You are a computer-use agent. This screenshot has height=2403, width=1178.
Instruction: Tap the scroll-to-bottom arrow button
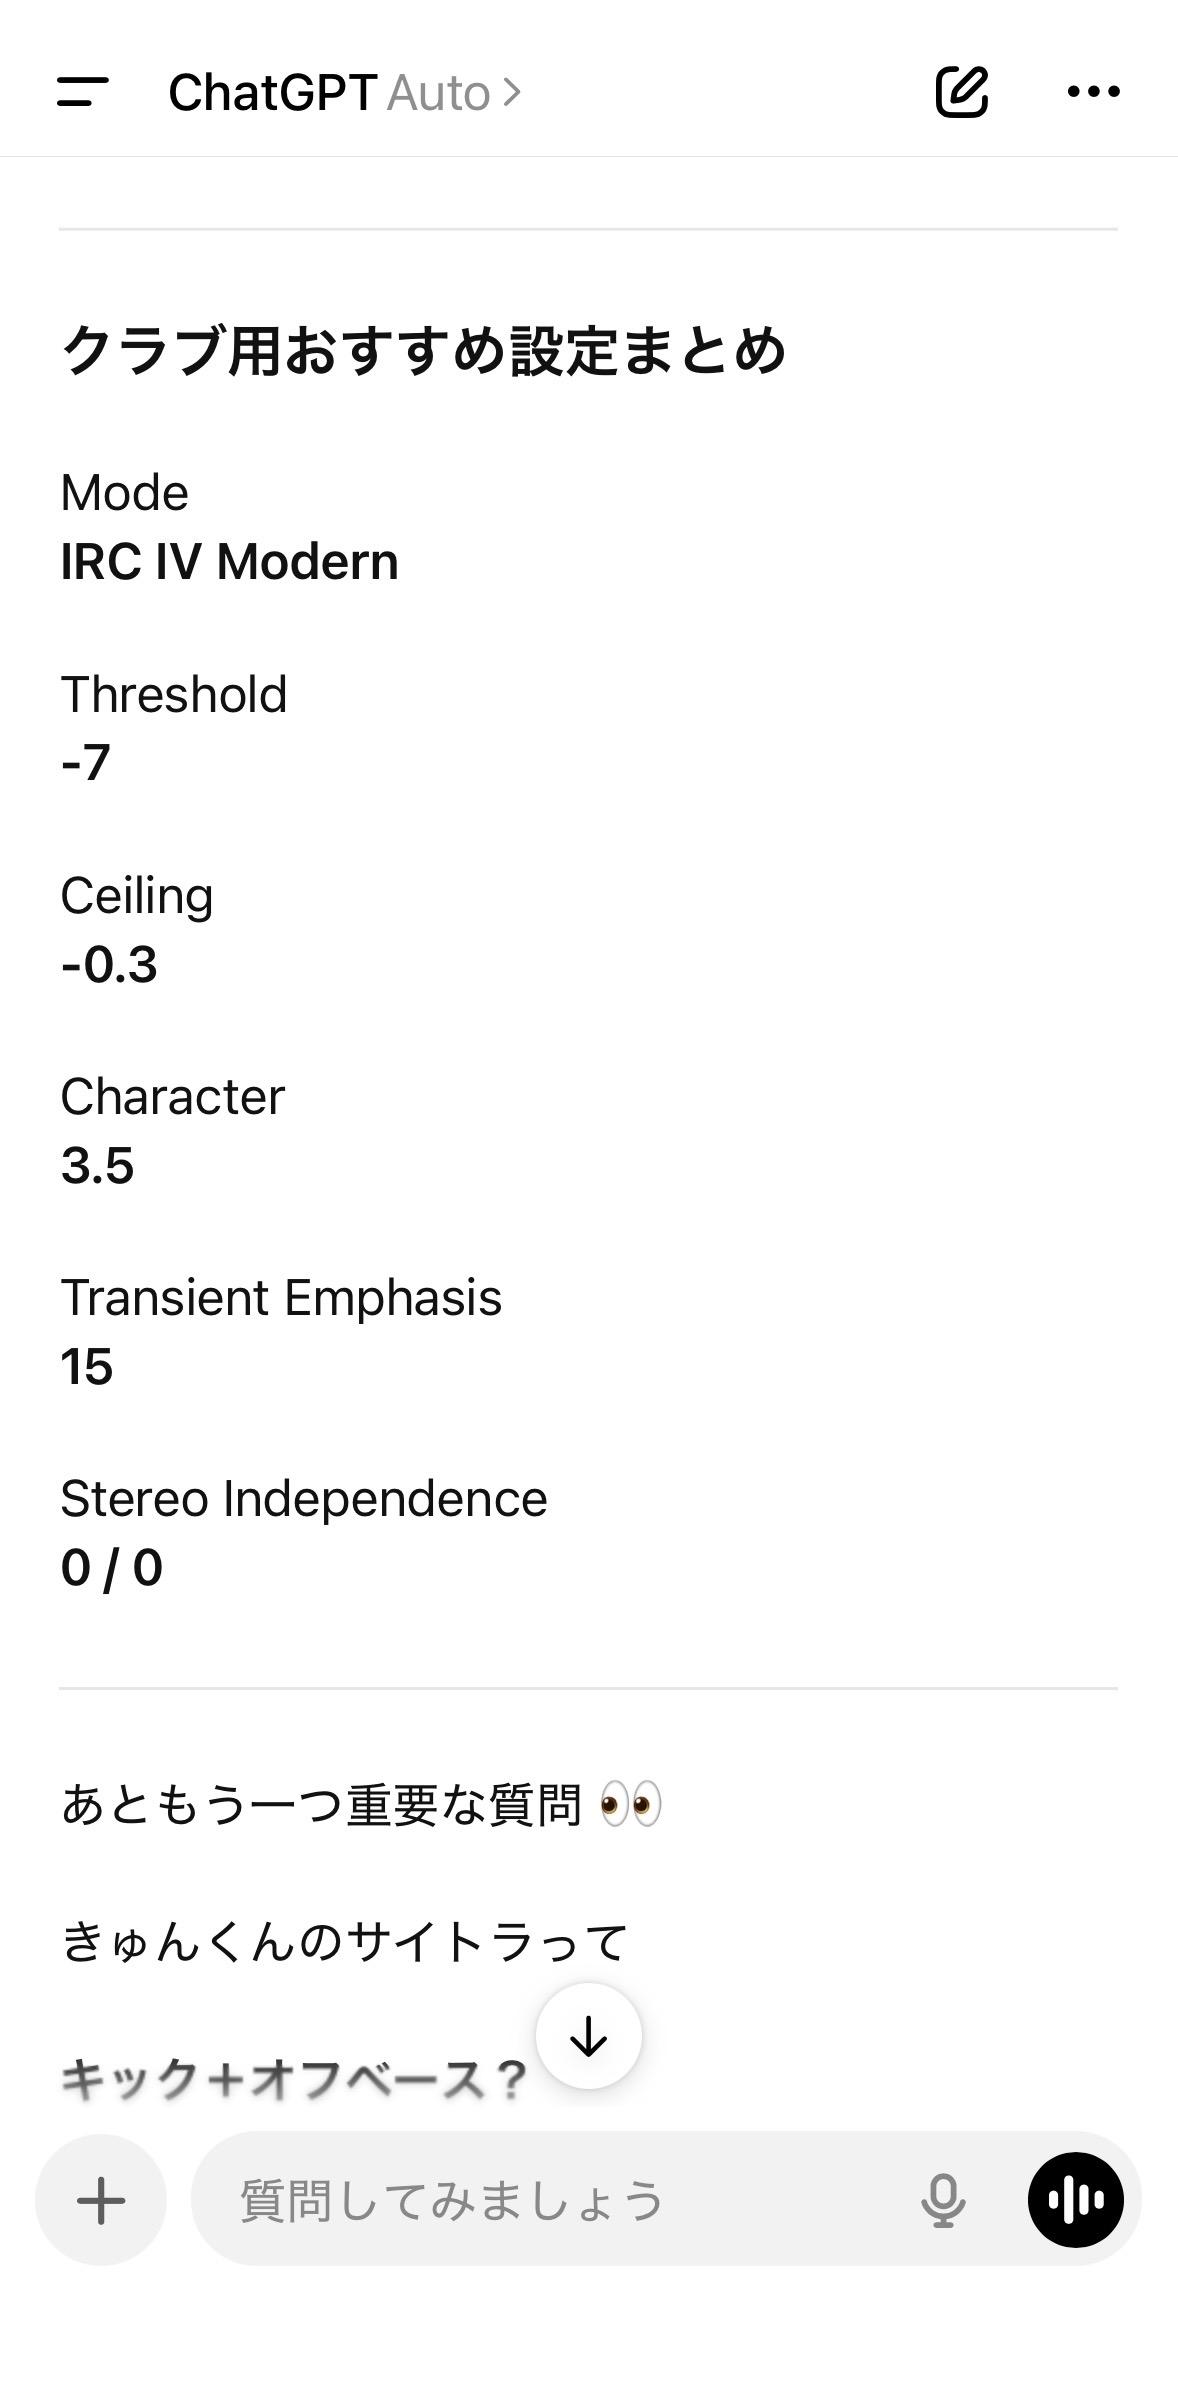[x=588, y=2036]
